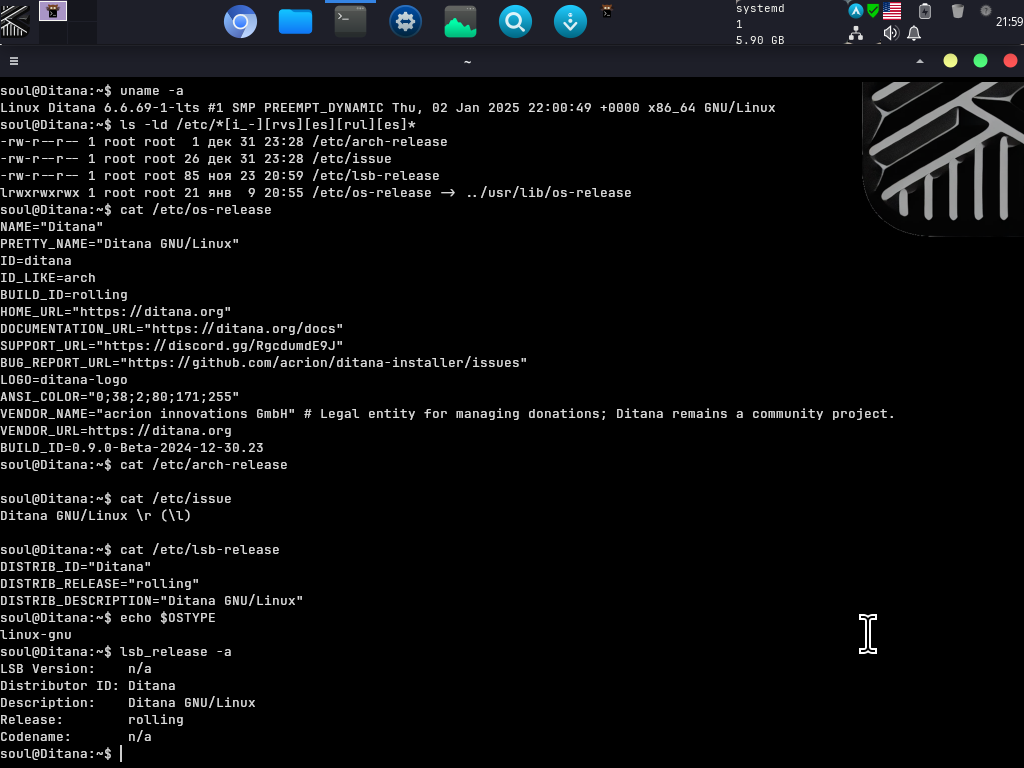Close the terminal with the red button
1024x768 pixels.
(1010, 61)
